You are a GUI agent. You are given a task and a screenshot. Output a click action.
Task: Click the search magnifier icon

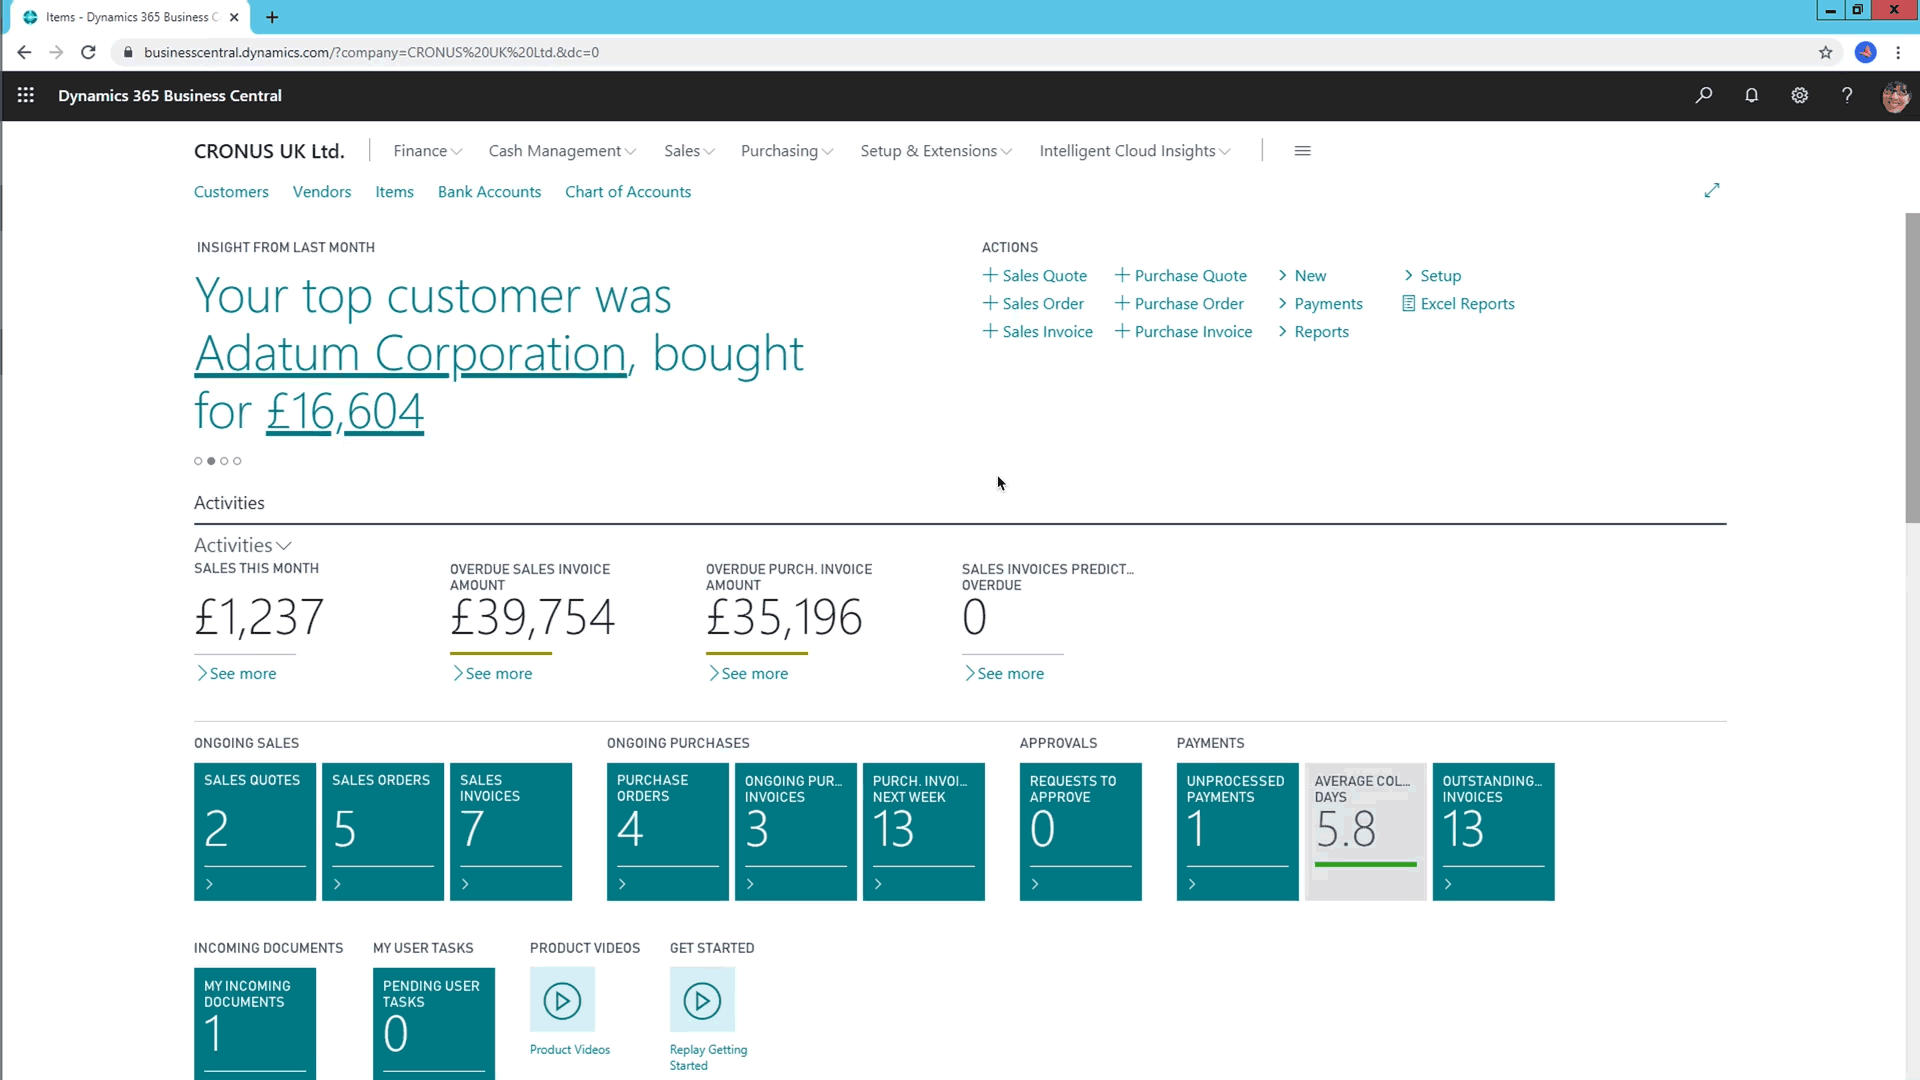click(1704, 95)
